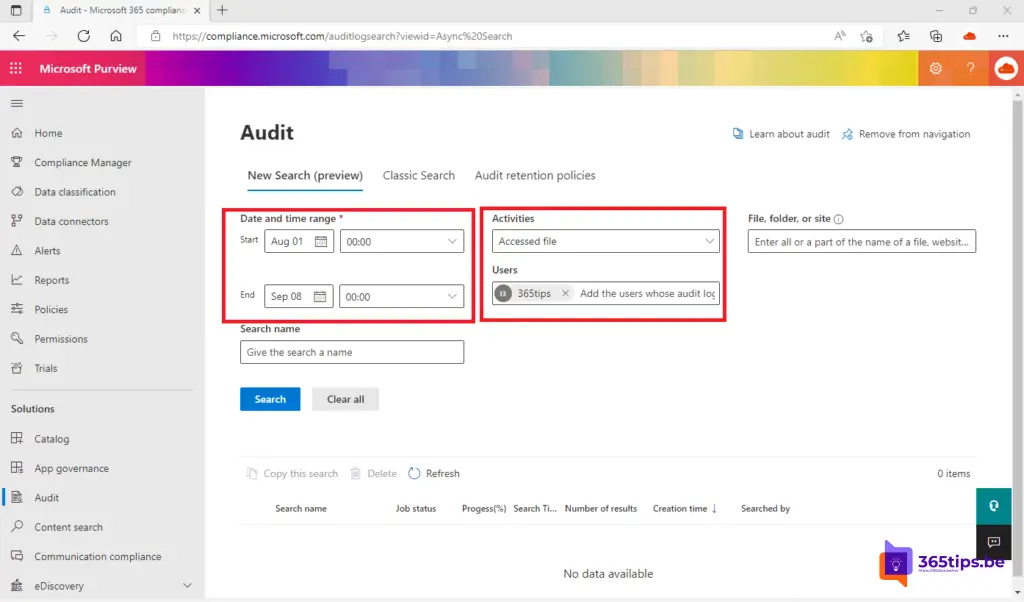Click the Start date Aug 01 field

(x=299, y=242)
